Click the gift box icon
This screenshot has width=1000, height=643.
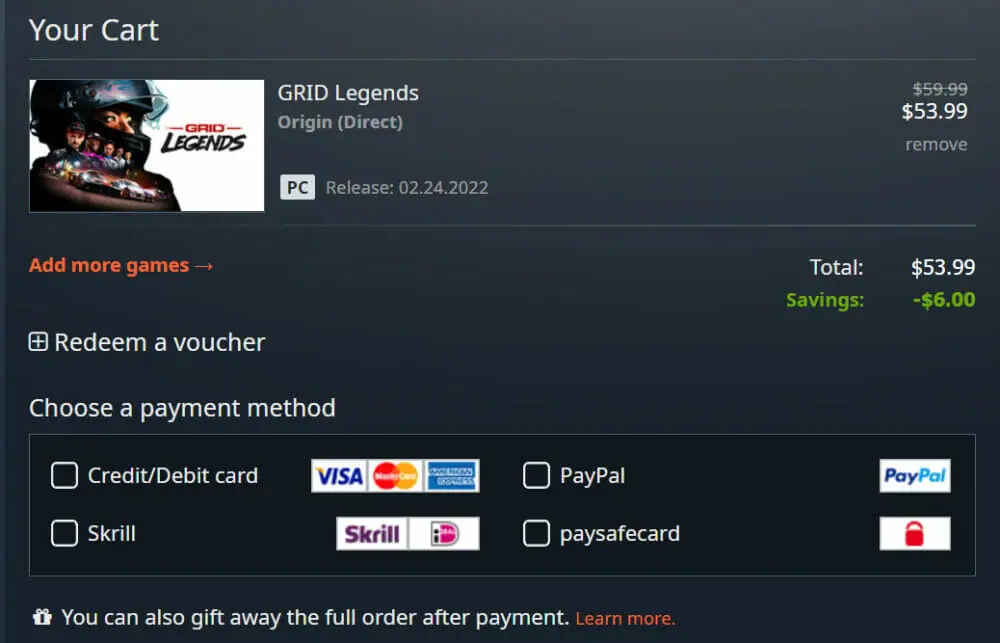(x=42, y=617)
